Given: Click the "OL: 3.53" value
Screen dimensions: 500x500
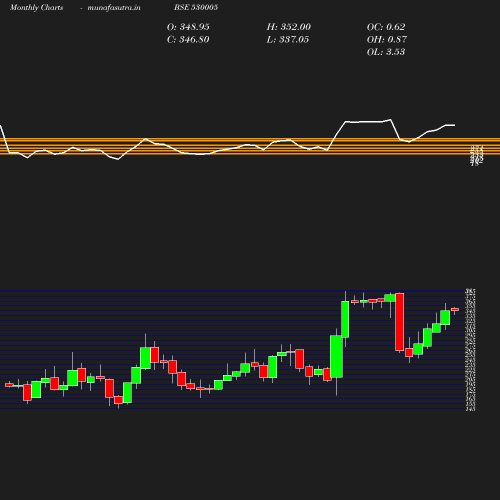Looking at the screenshot, I should [386, 52].
